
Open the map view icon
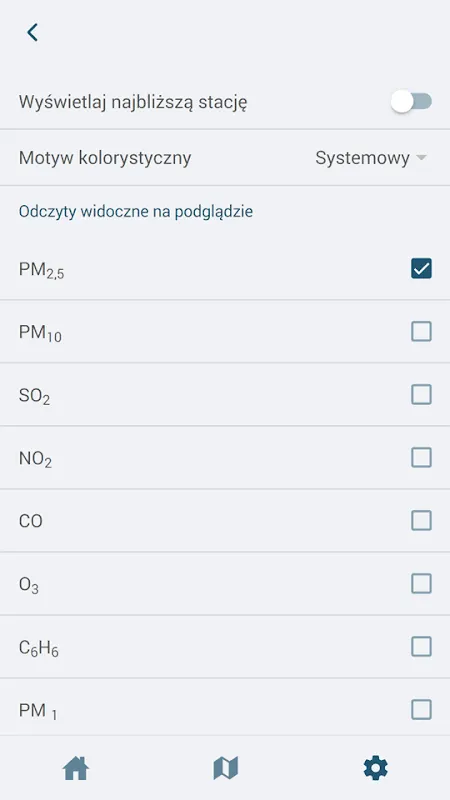(226, 768)
